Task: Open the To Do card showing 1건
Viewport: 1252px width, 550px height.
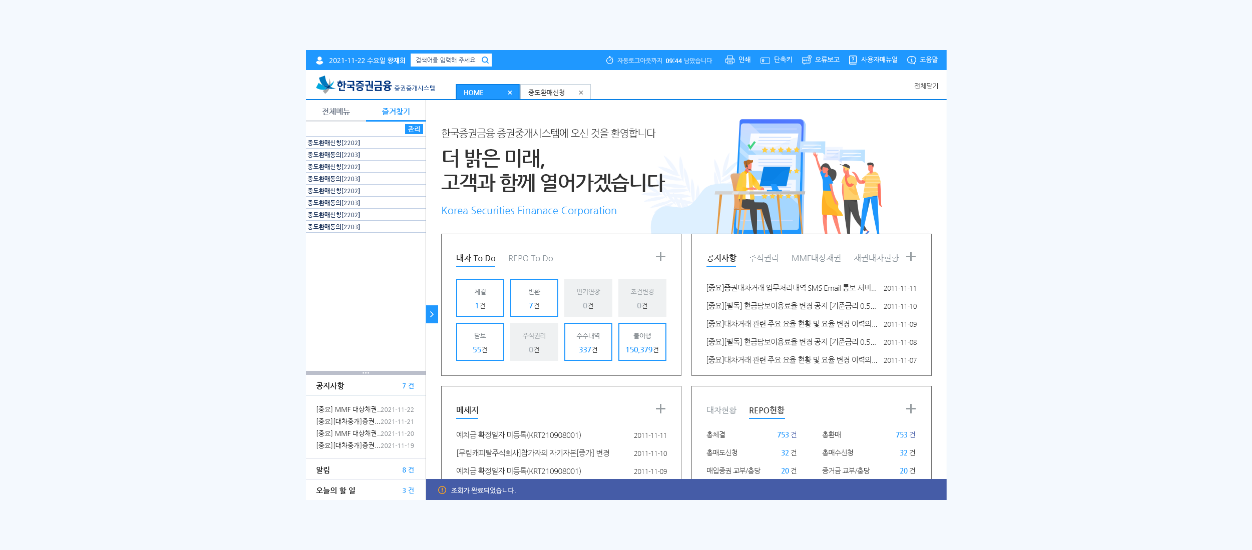Action: coord(480,298)
